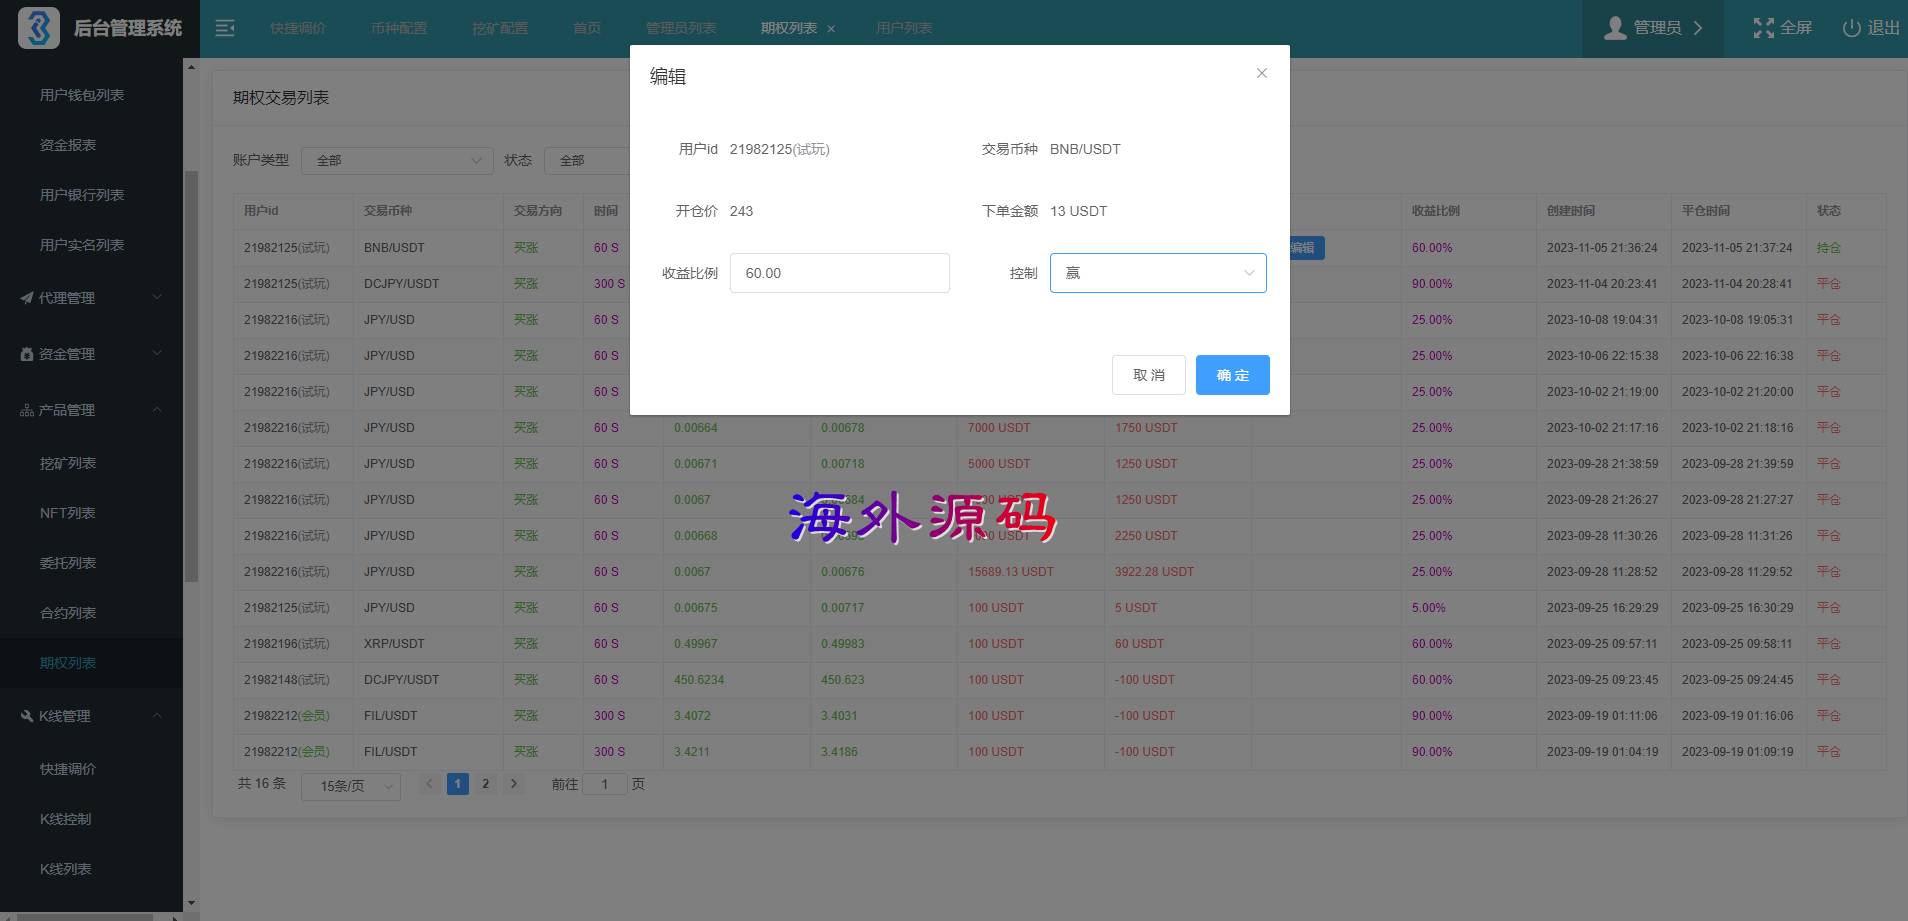This screenshot has width=1908, height=921.
Task: Open 委托列表 in sidebar
Action: point(68,563)
